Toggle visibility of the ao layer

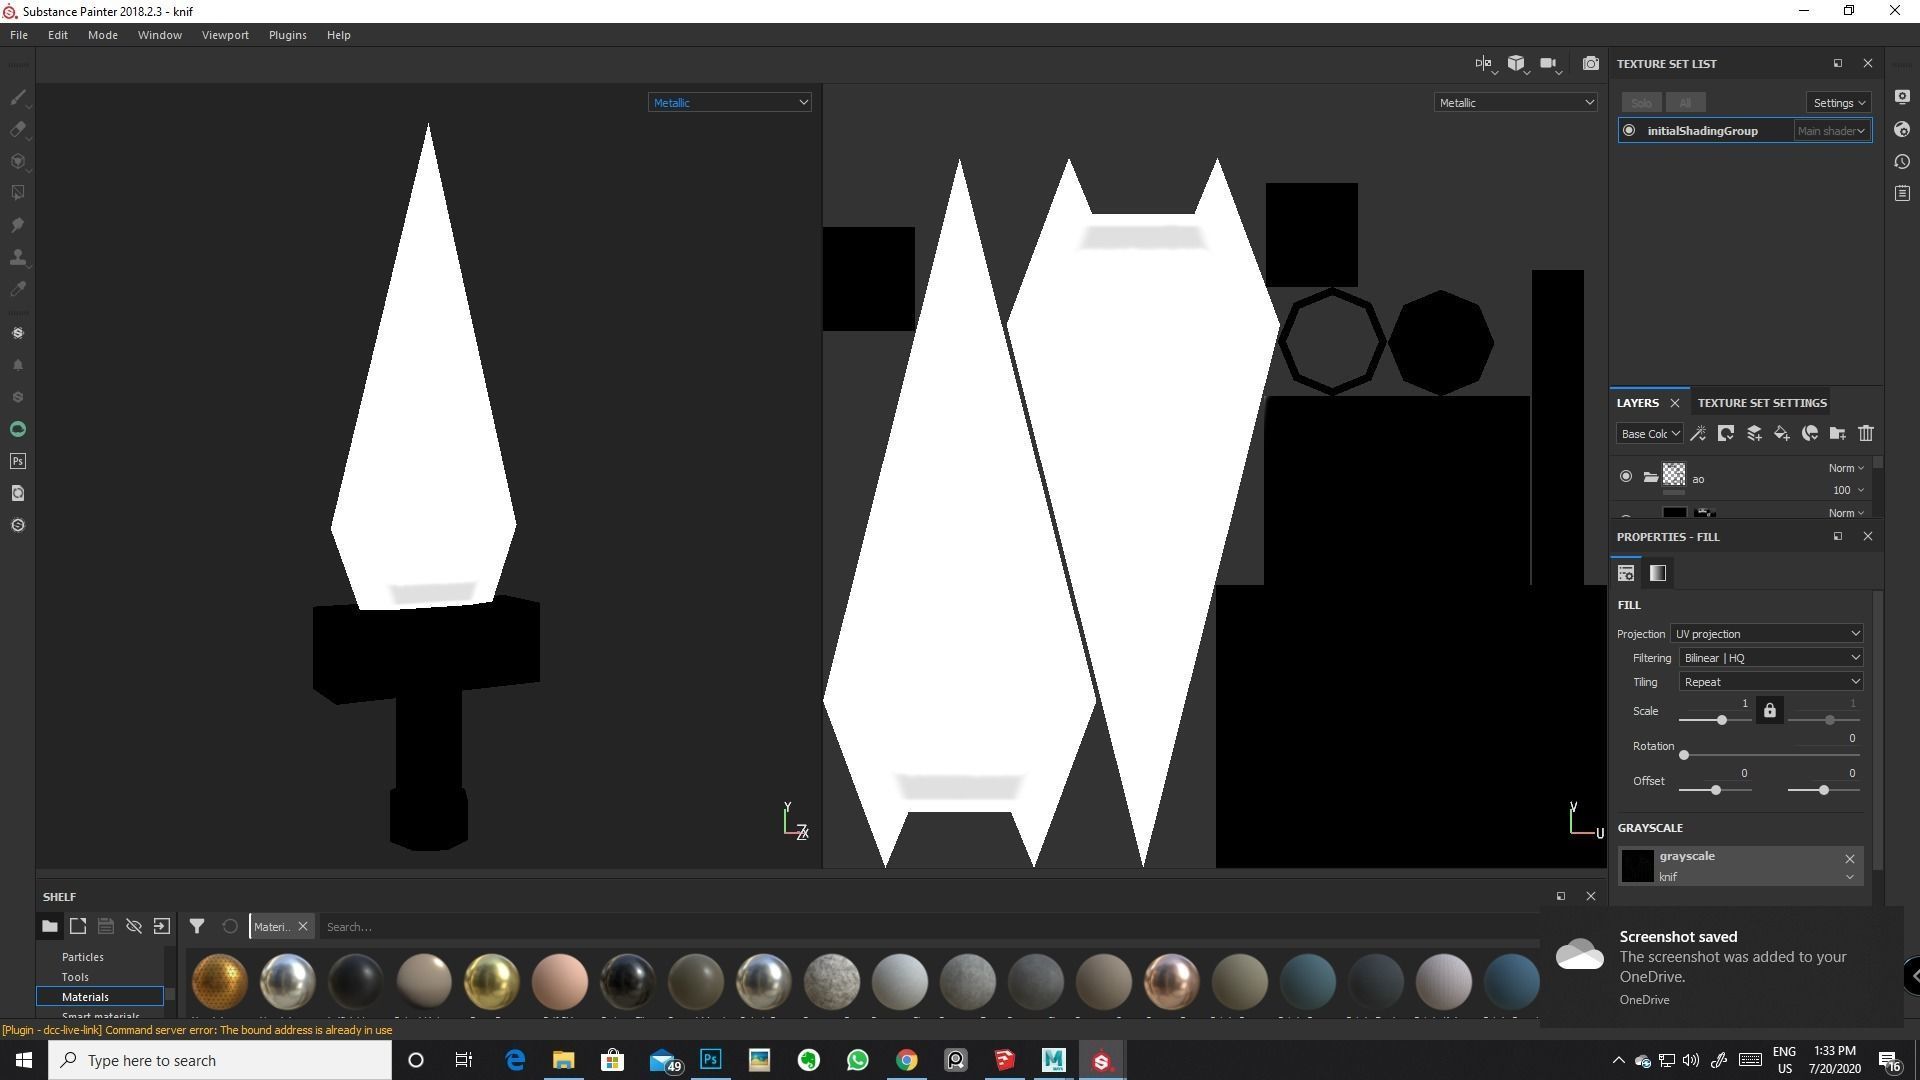[1626, 477]
